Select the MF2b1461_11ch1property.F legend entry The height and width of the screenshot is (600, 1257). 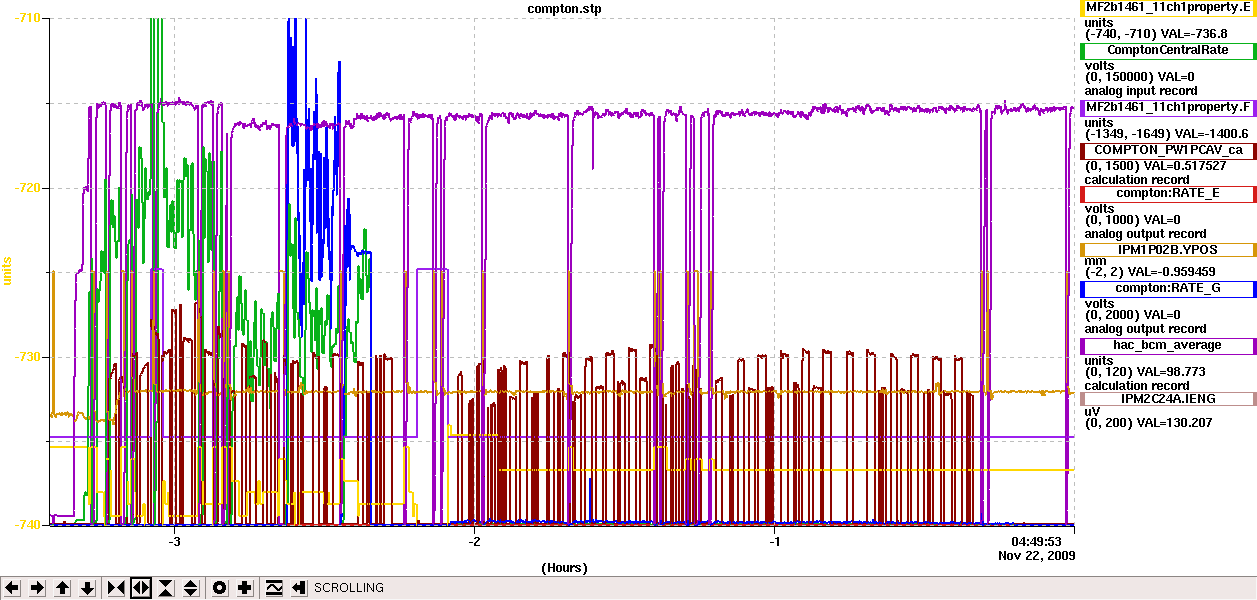click(1168, 107)
